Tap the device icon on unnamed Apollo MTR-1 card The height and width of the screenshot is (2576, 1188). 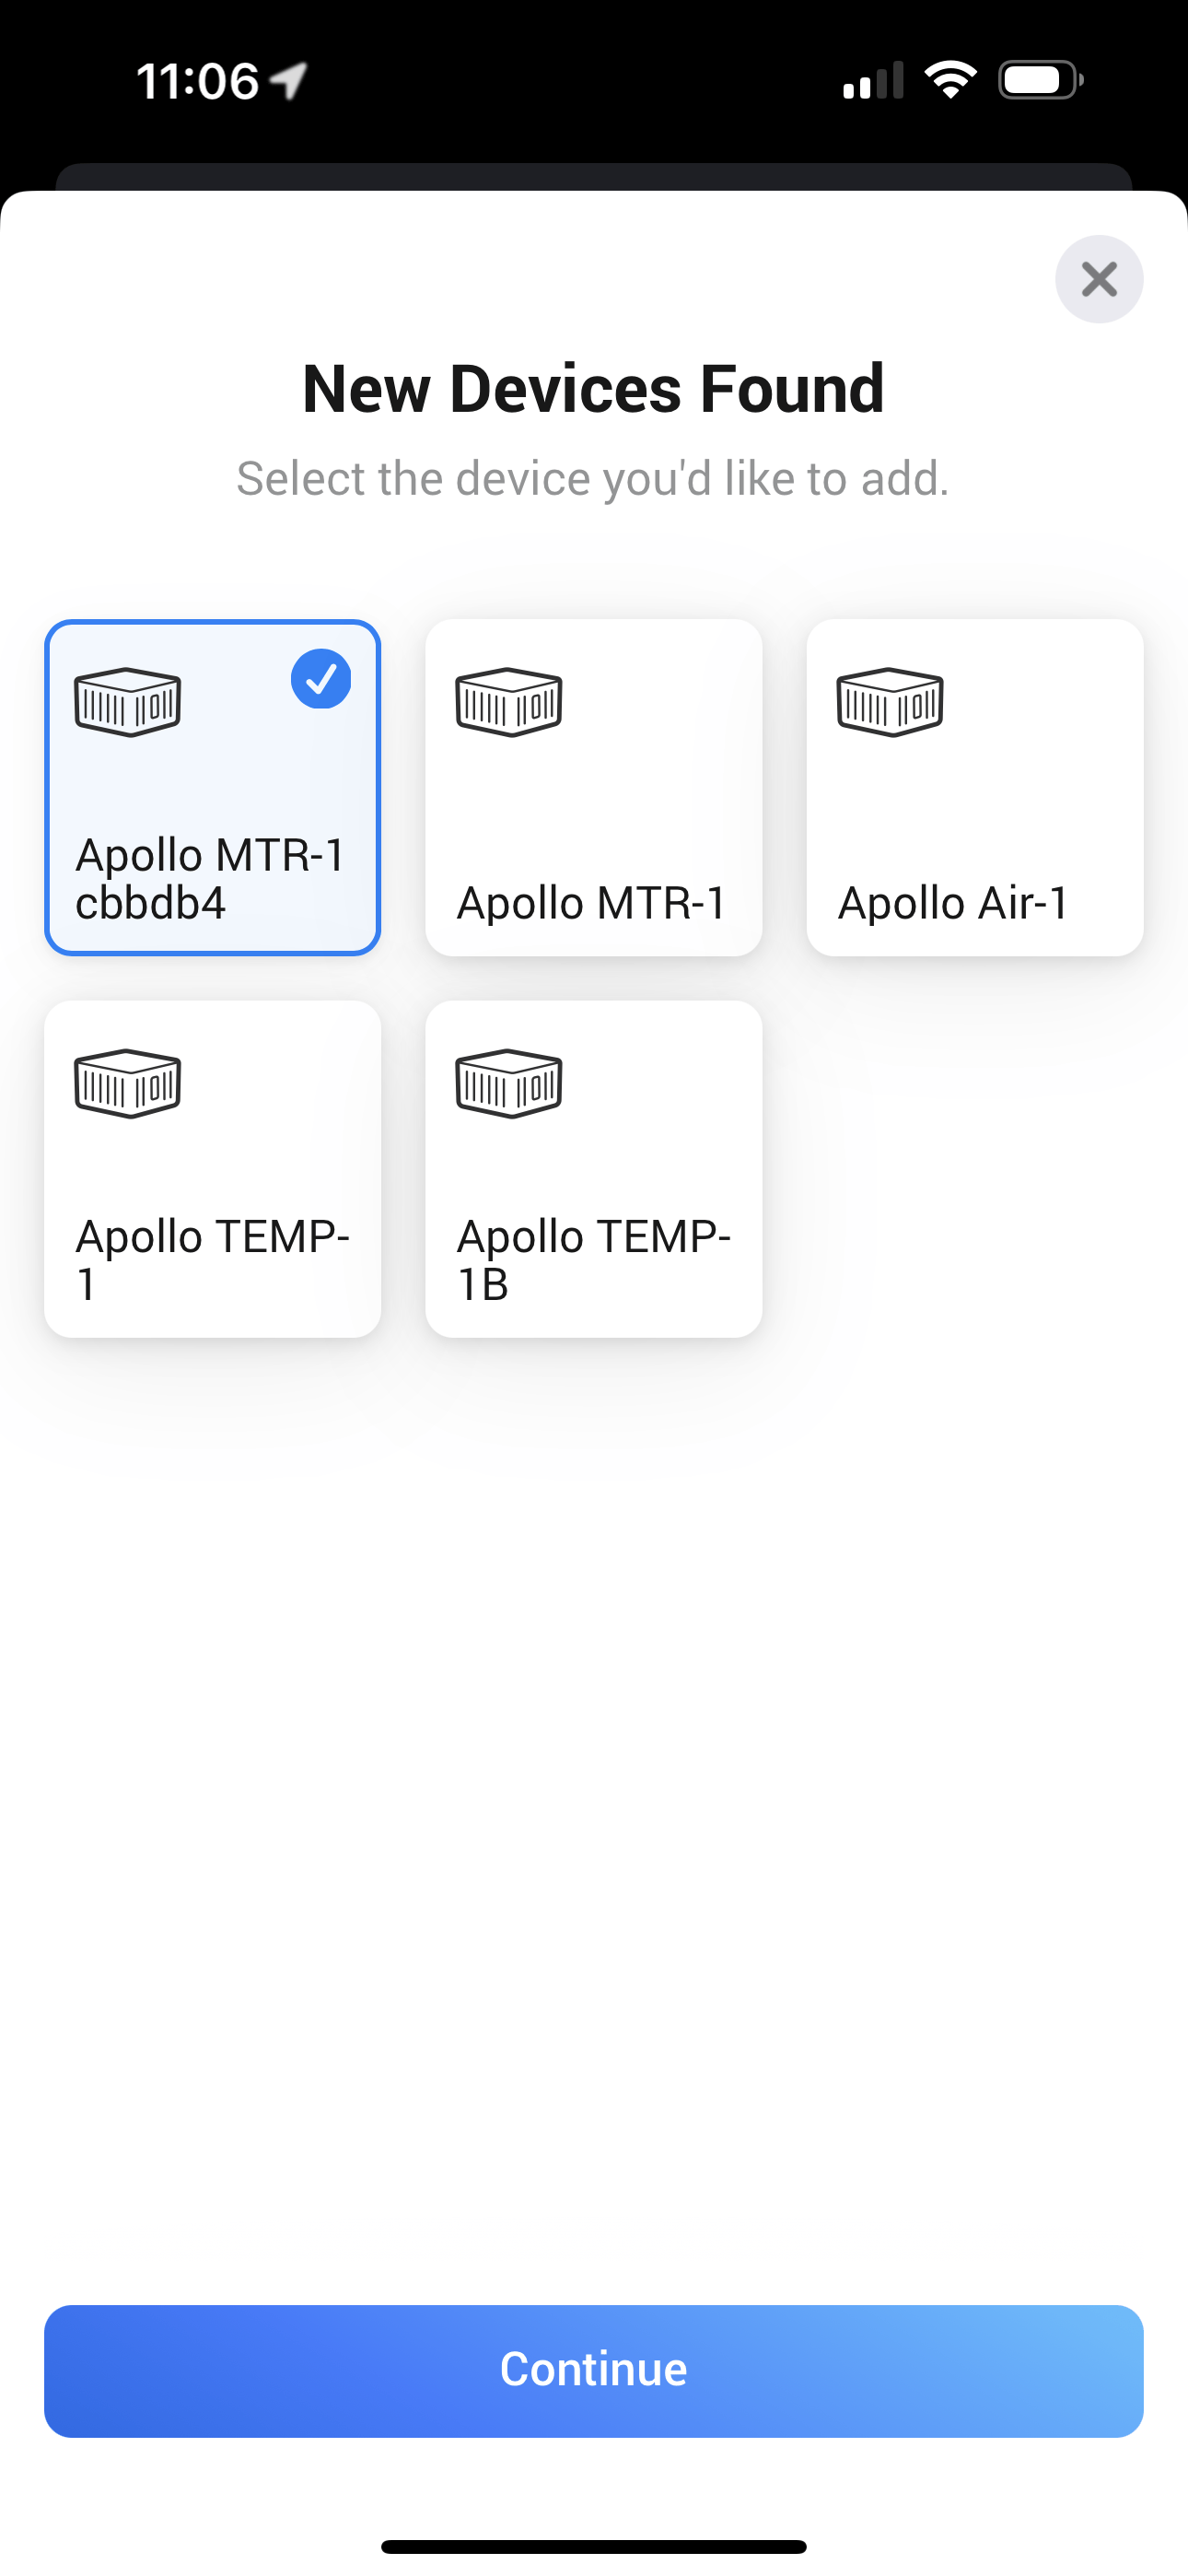508,701
